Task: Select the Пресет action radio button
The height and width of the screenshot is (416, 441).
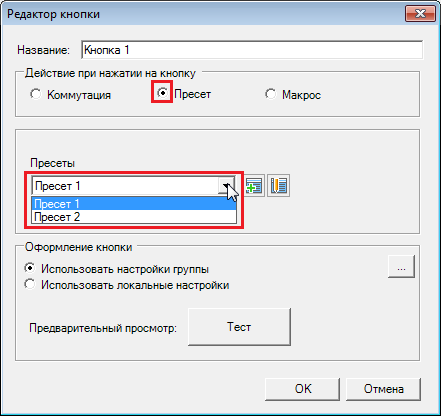Action: (x=162, y=92)
